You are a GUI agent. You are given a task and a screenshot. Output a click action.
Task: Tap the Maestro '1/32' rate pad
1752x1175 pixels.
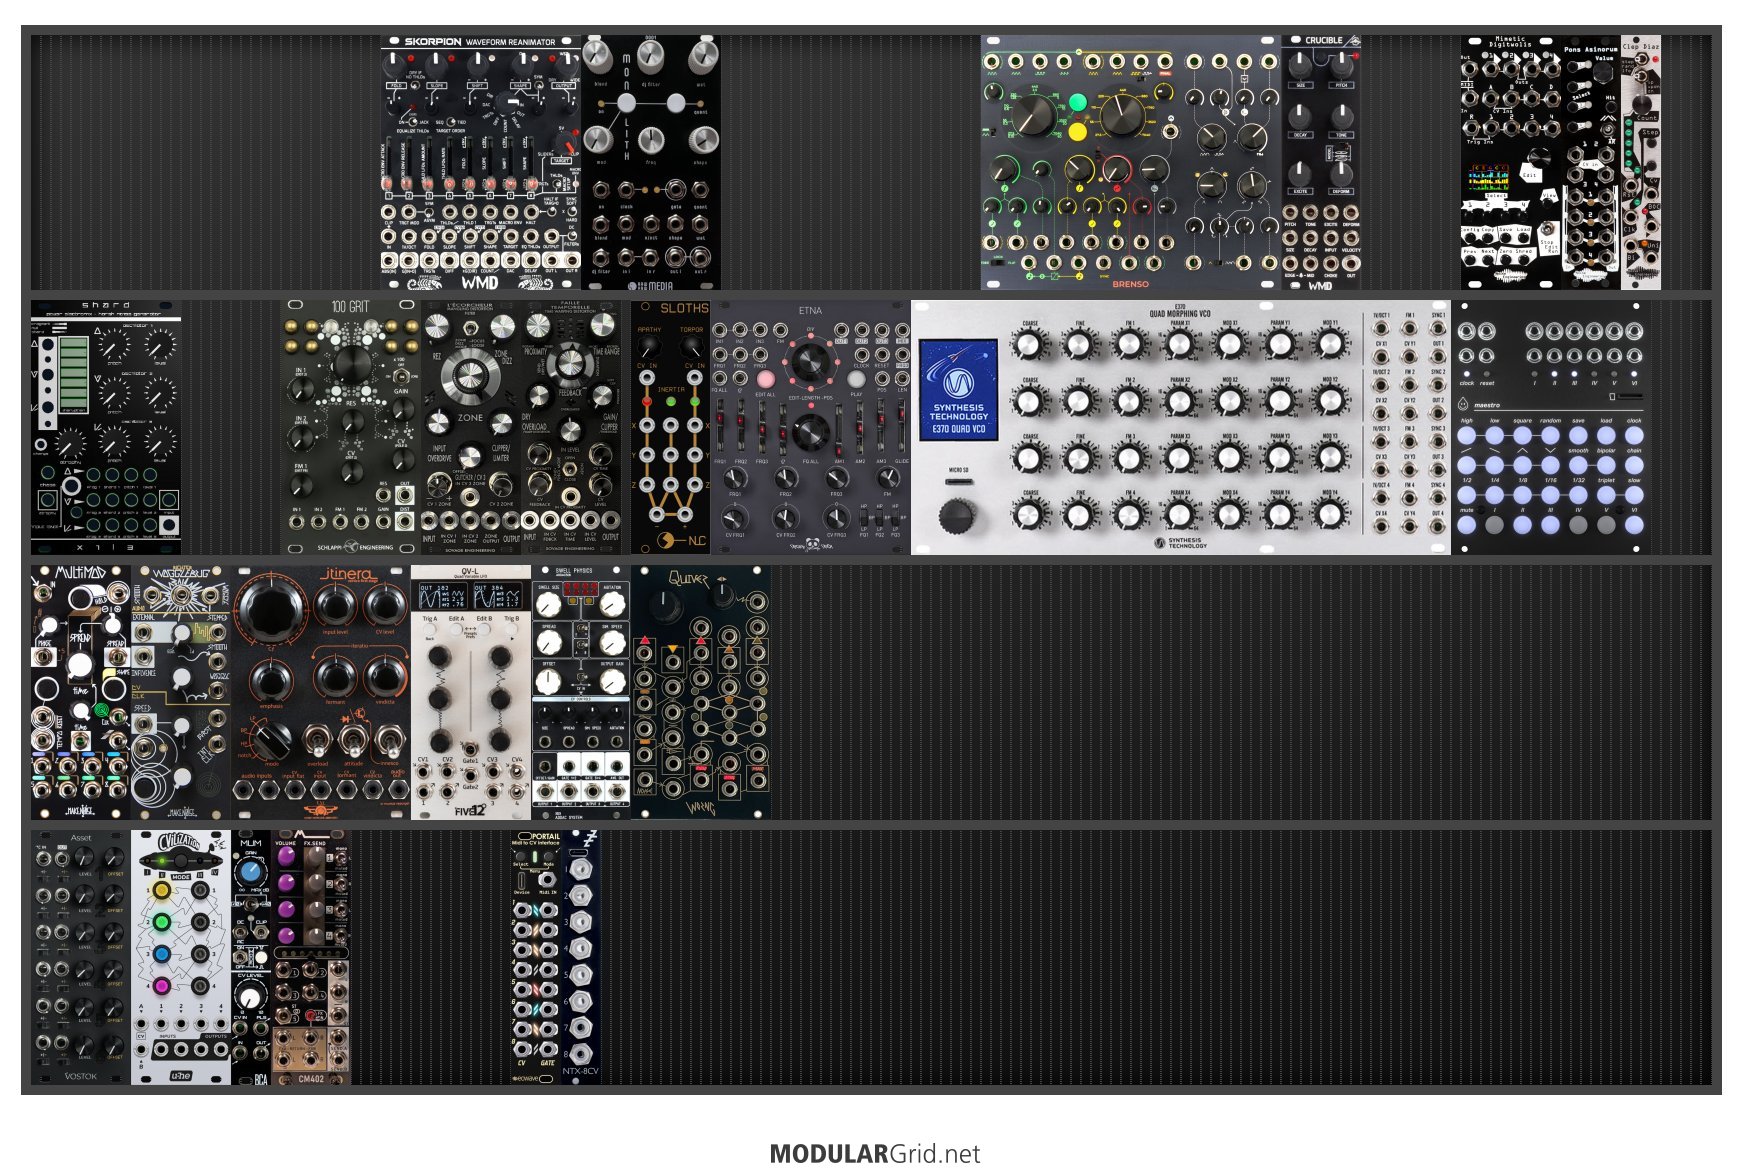point(1579,494)
